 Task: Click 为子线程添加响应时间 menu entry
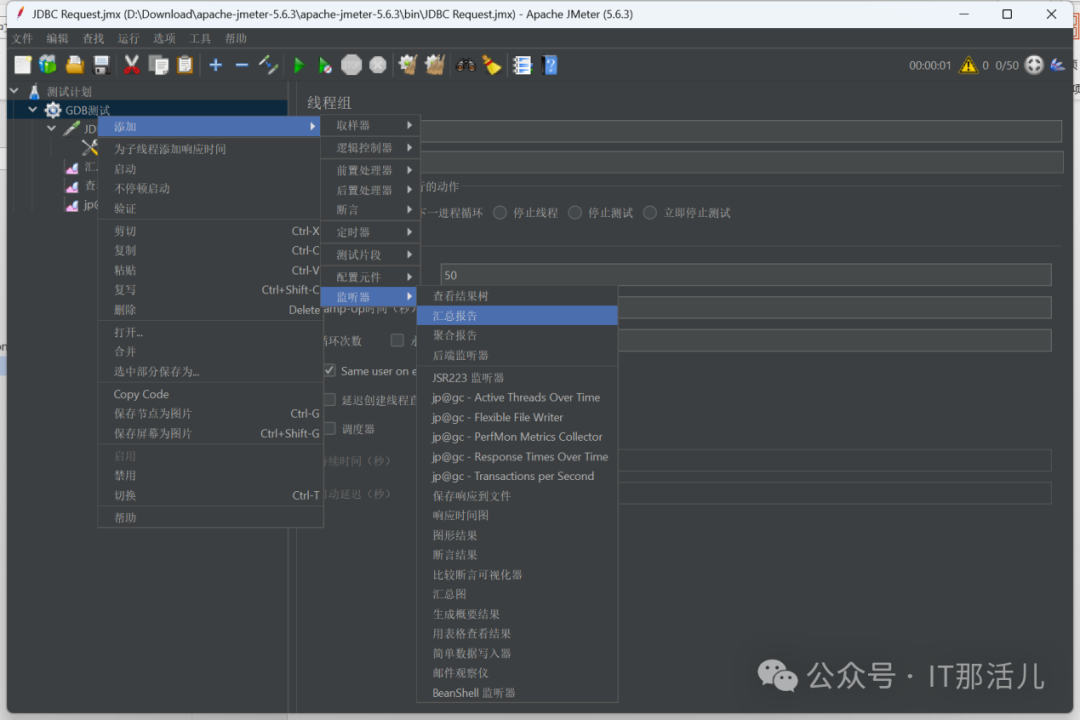[211, 149]
